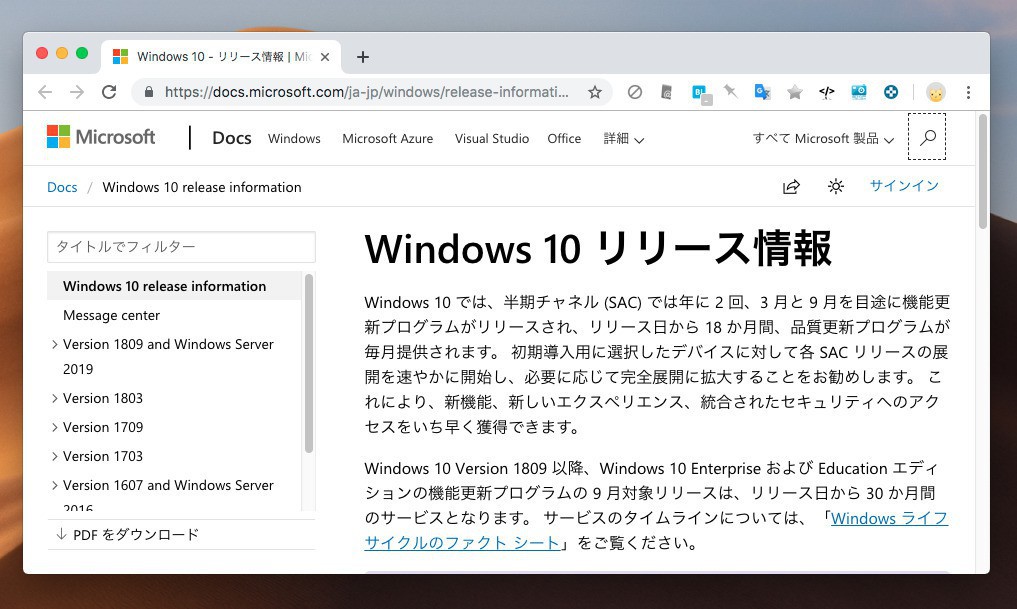Click the Microsoft logo in the header

click(x=101, y=138)
